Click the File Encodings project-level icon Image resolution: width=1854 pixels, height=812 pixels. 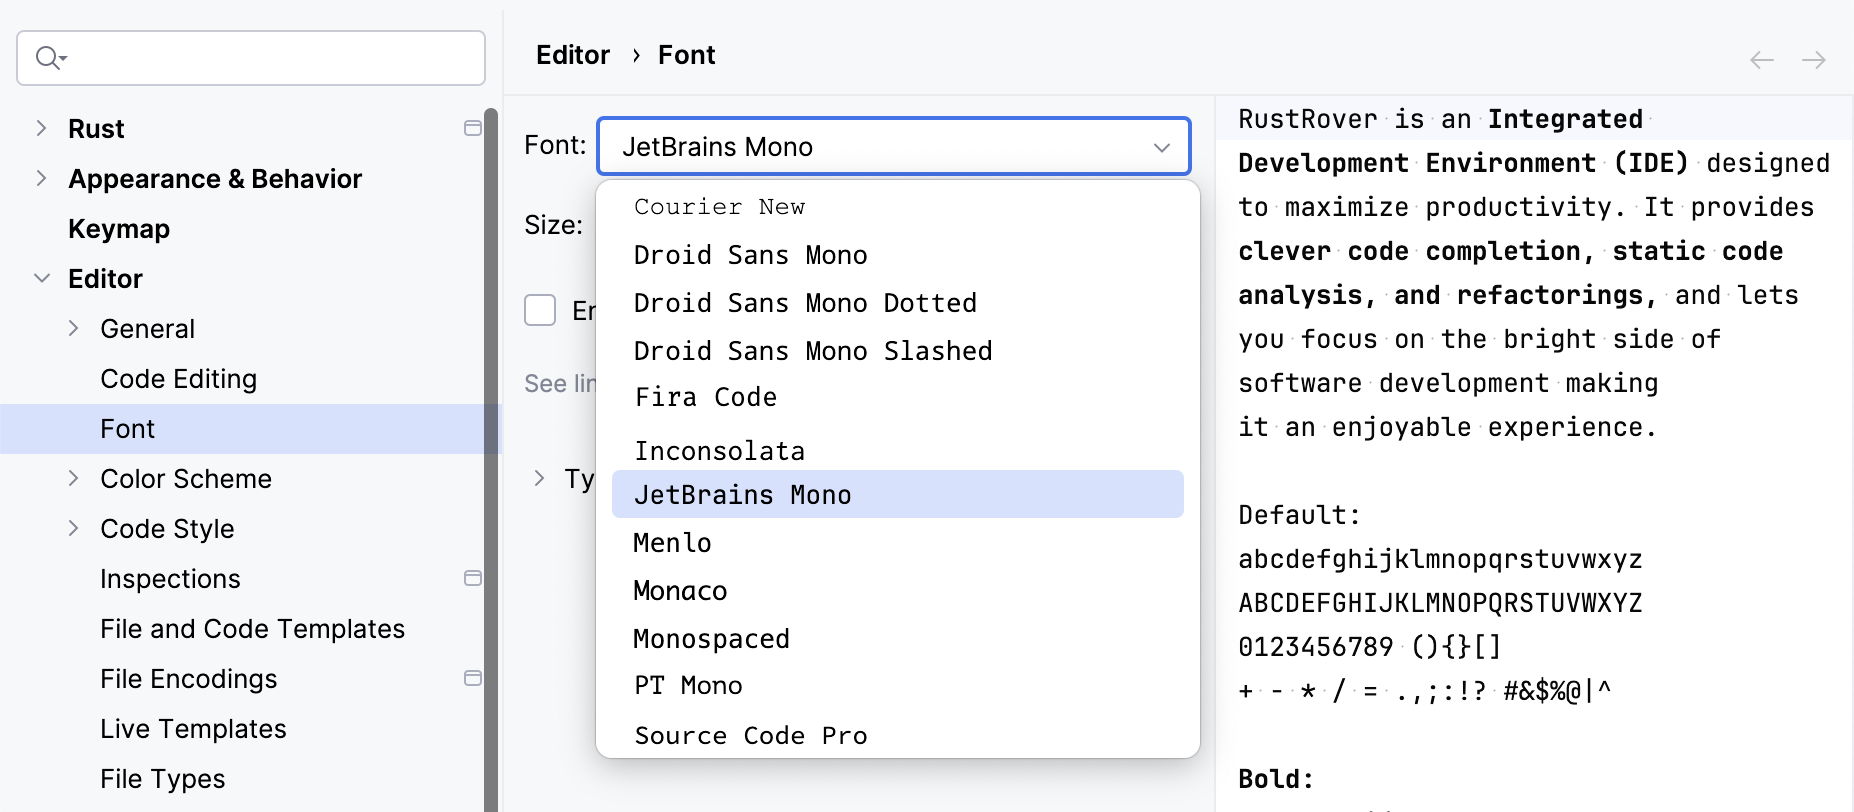473,678
